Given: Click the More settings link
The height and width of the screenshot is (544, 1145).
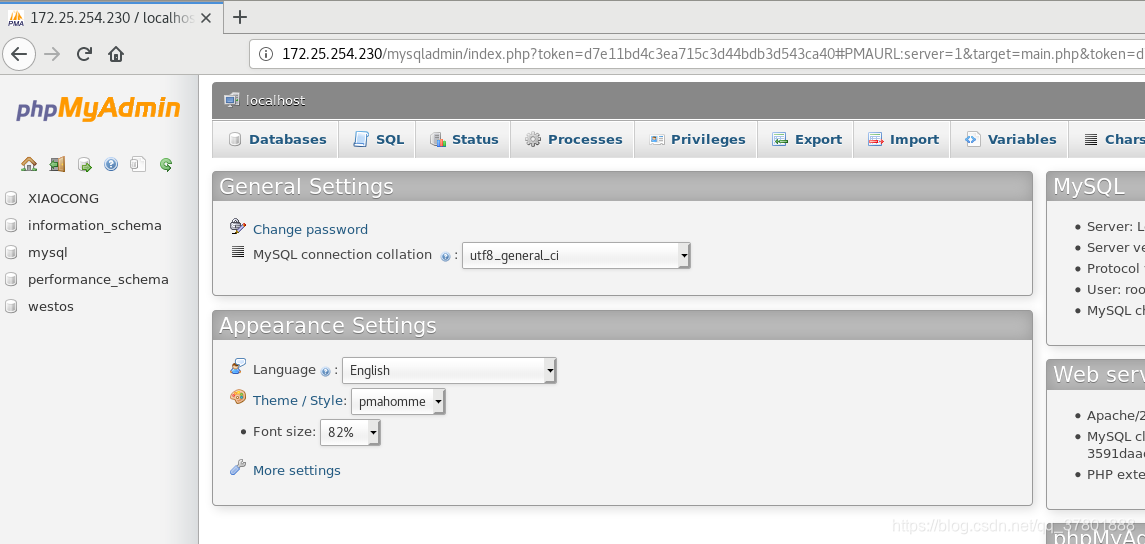Looking at the screenshot, I should (x=296, y=470).
